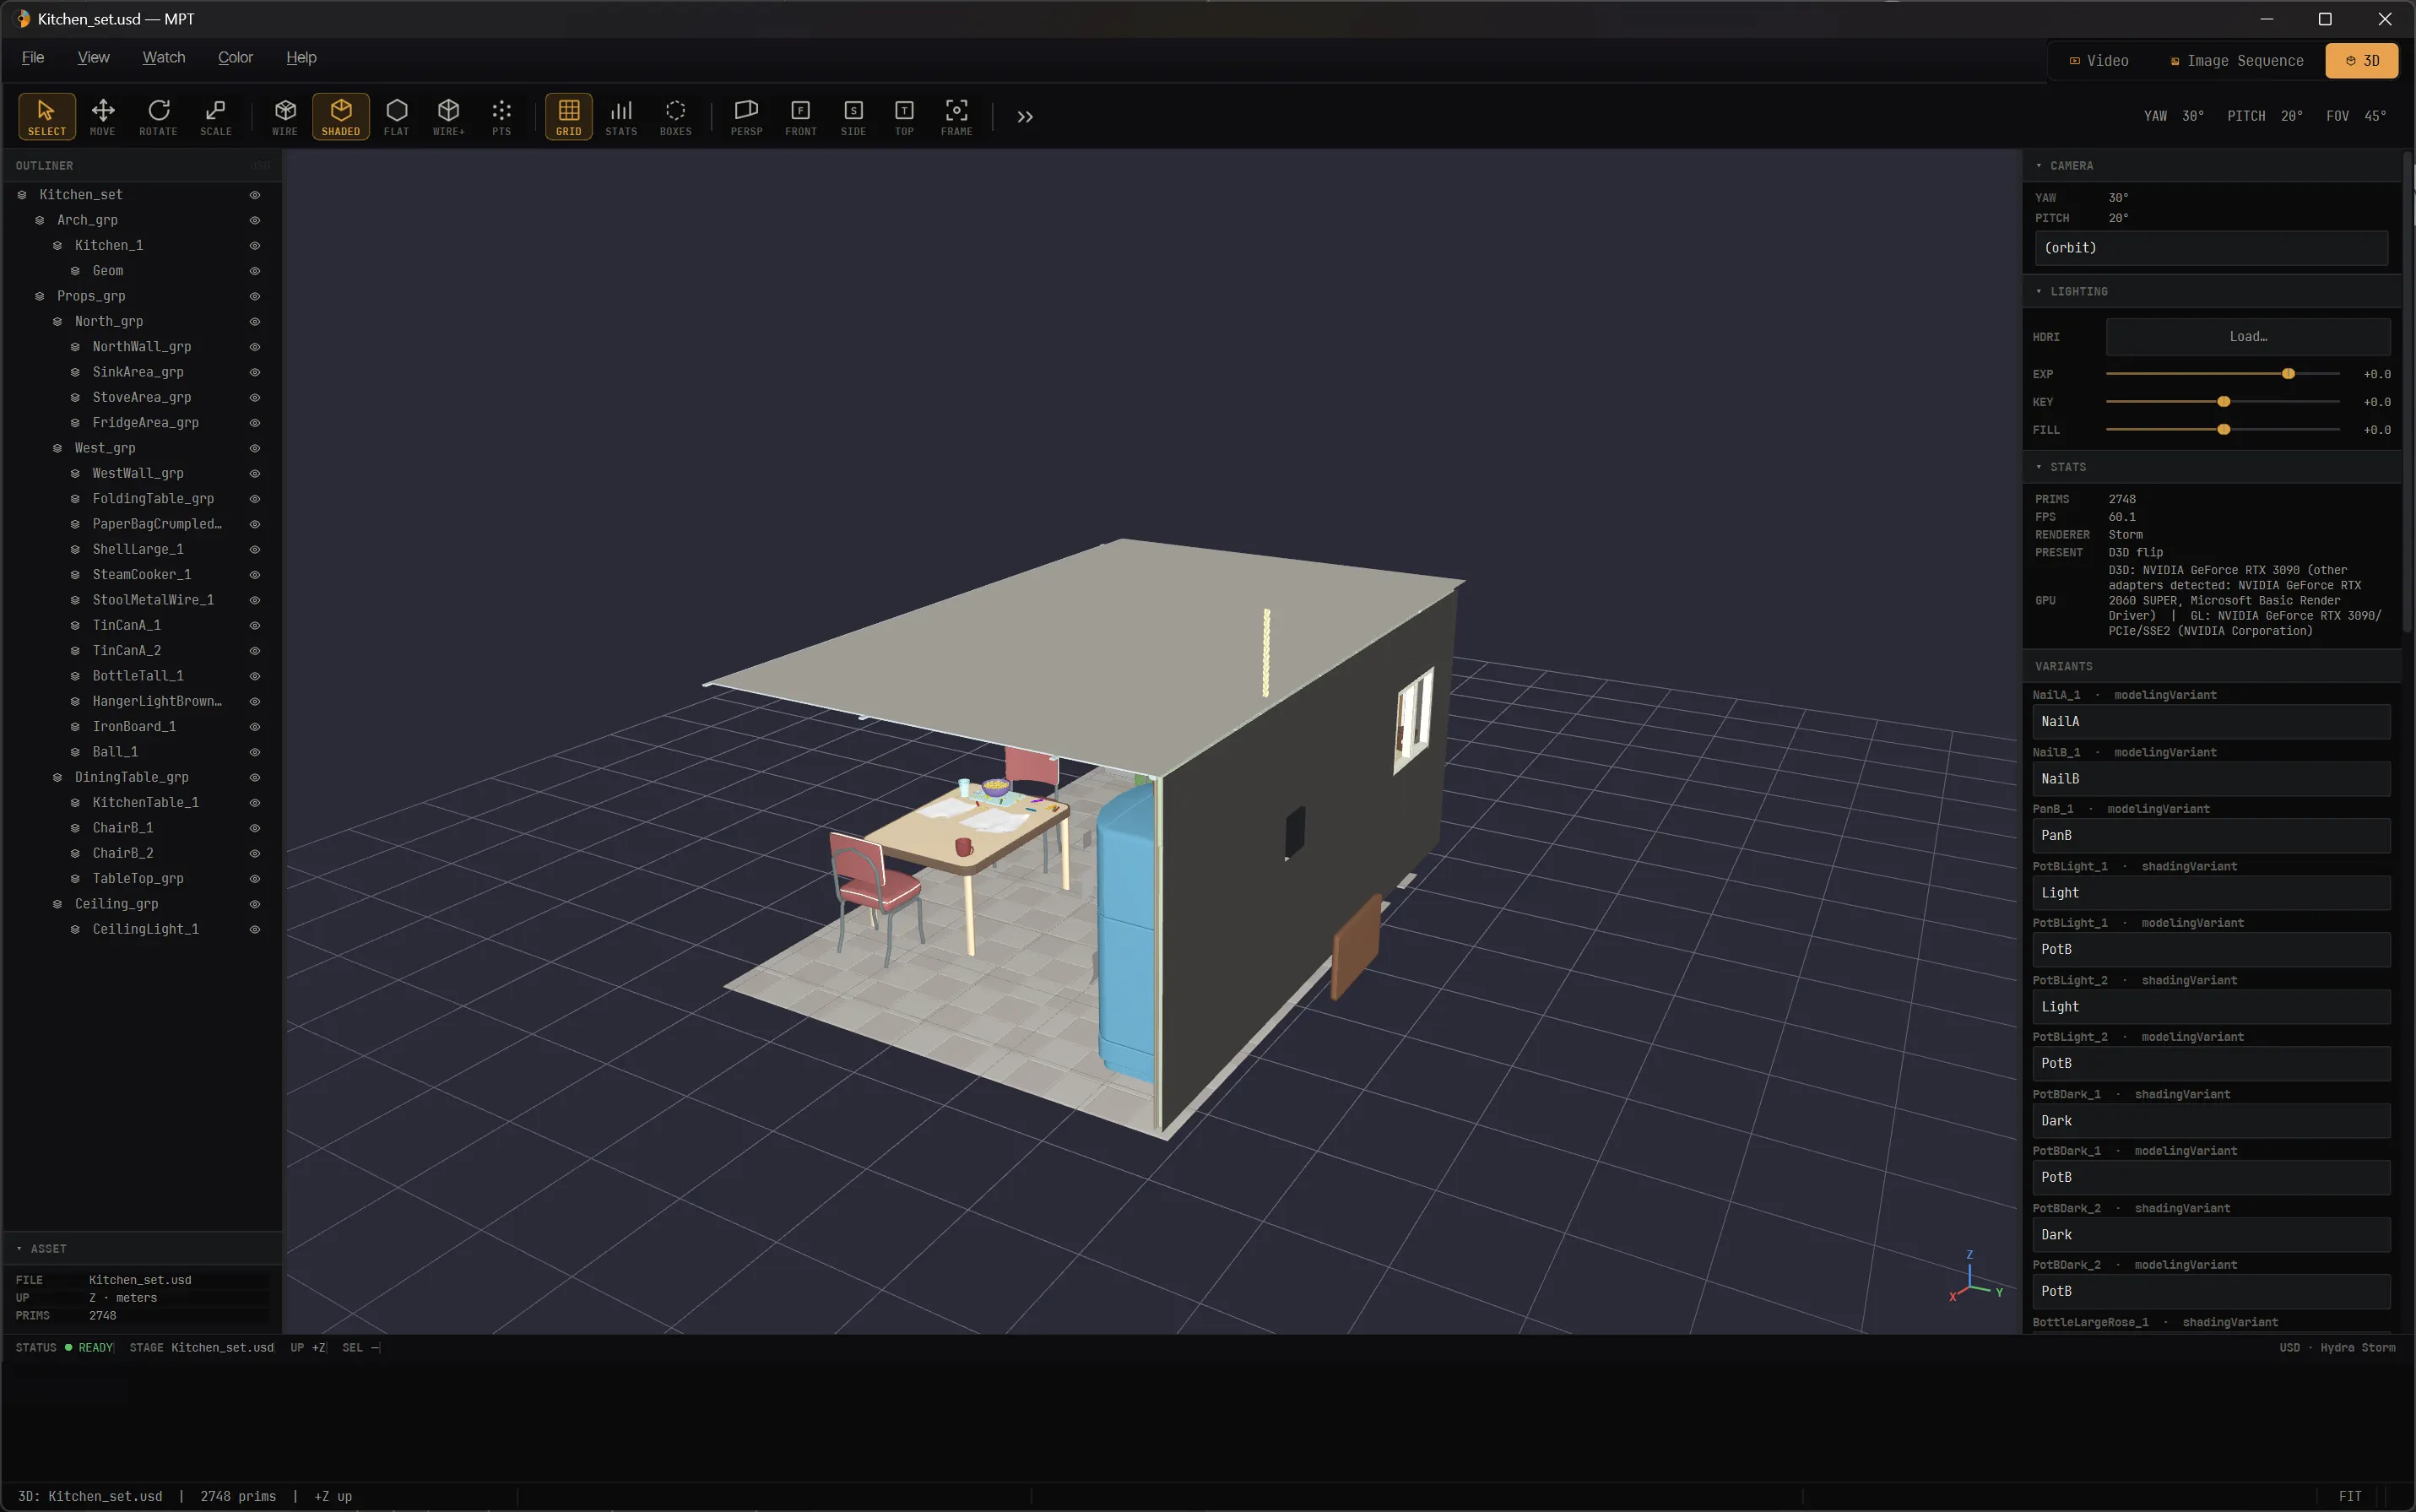This screenshot has width=2416, height=1512.
Task: Switch to Side camera view
Action: (x=853, y=117)
